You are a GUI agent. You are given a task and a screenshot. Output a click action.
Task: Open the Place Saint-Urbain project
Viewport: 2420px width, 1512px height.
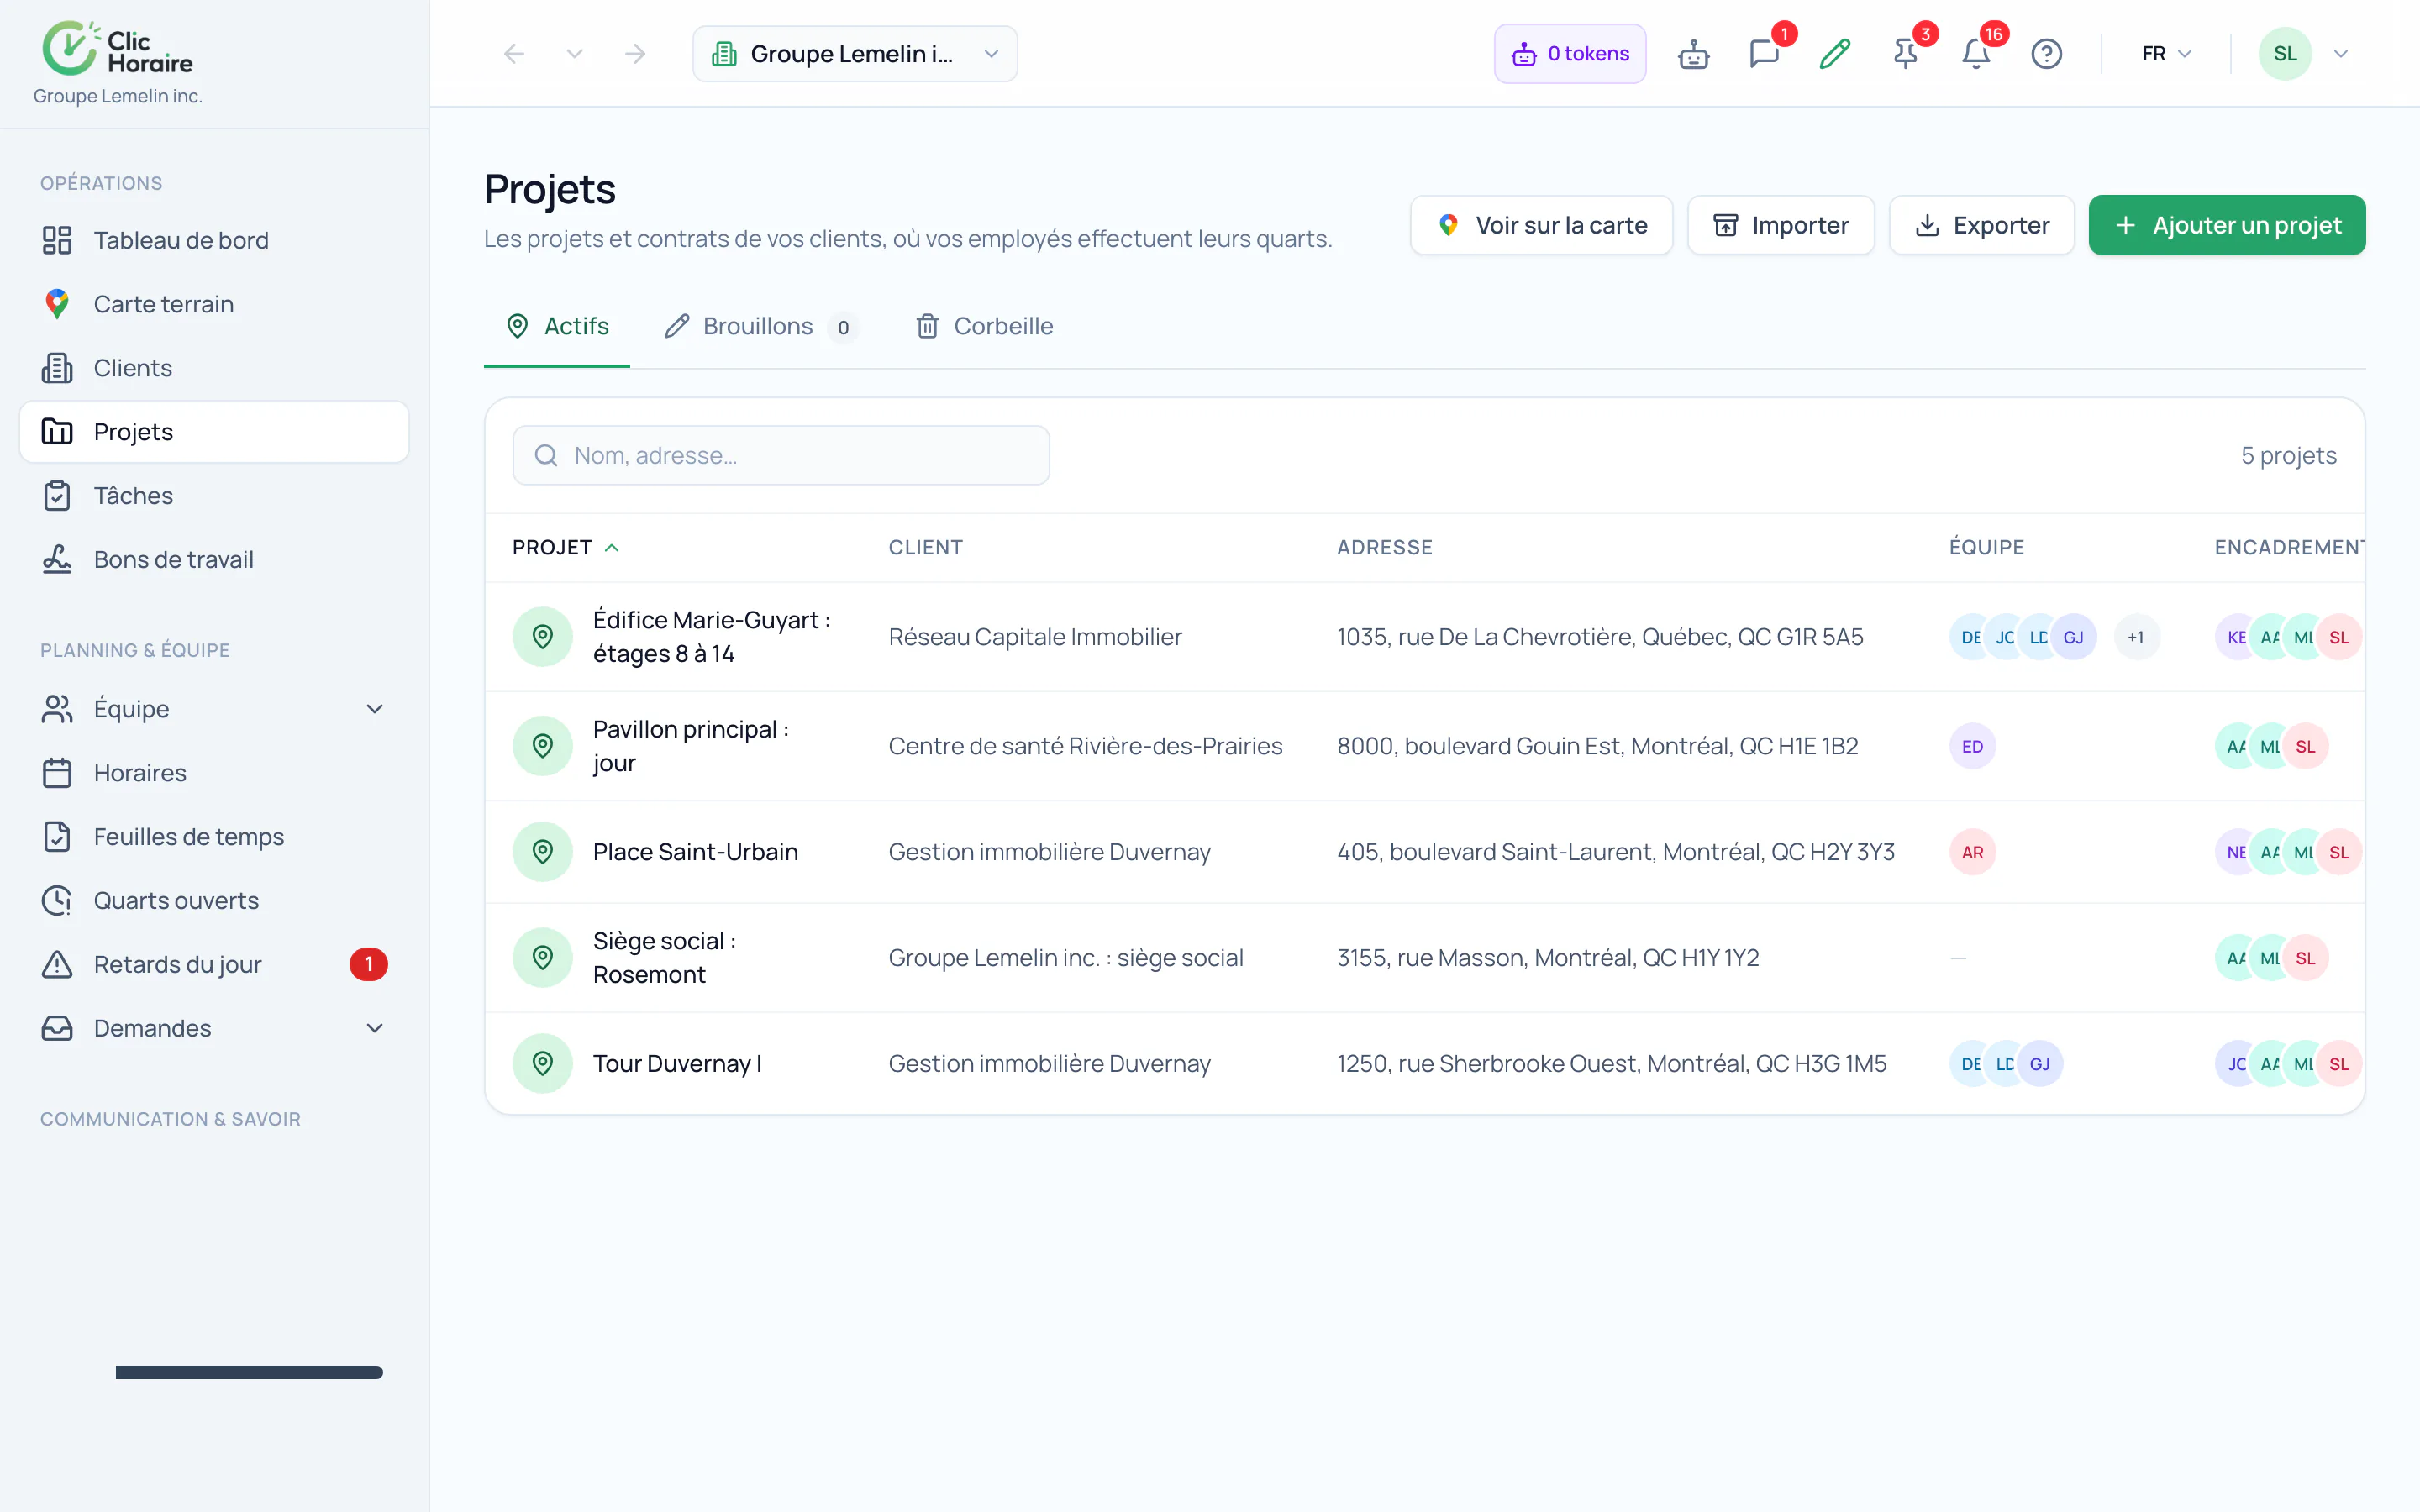click(695, 852)
